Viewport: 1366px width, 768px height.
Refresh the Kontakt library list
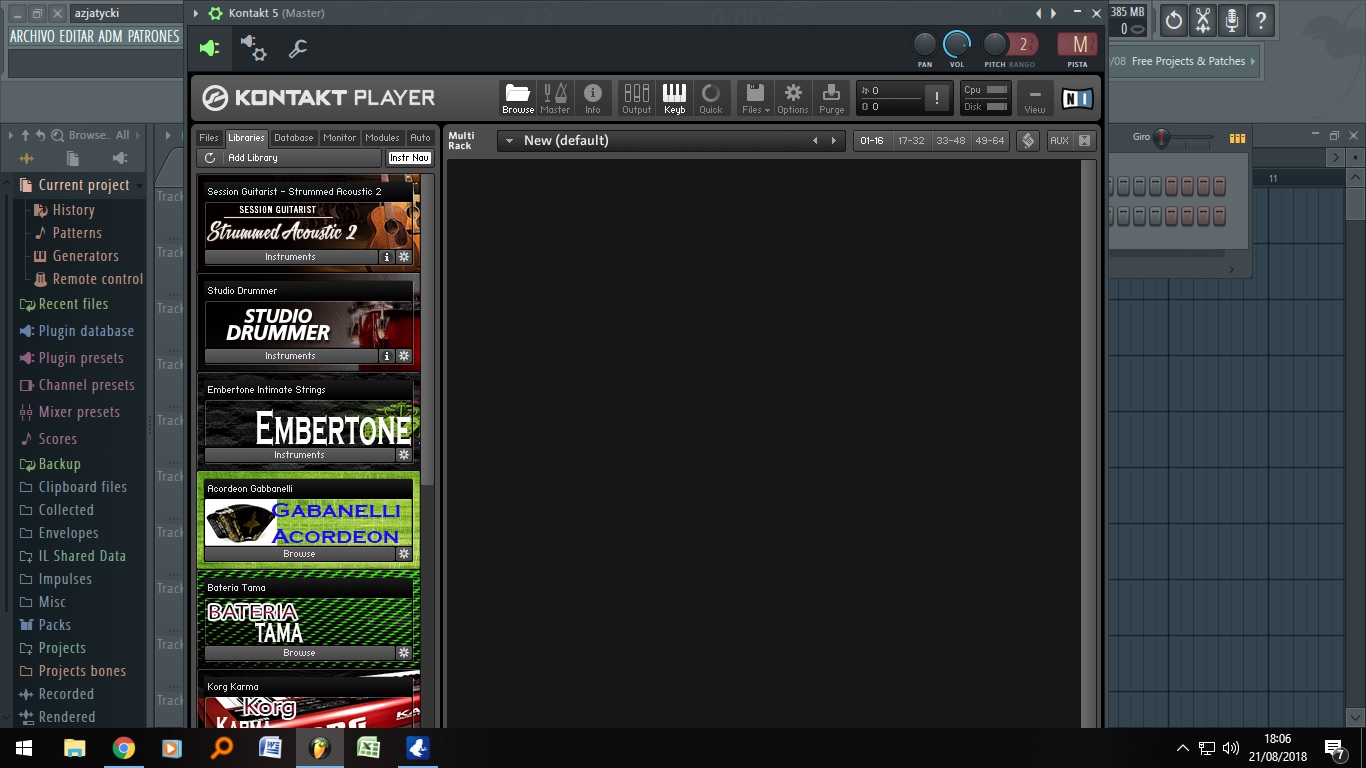210,158
